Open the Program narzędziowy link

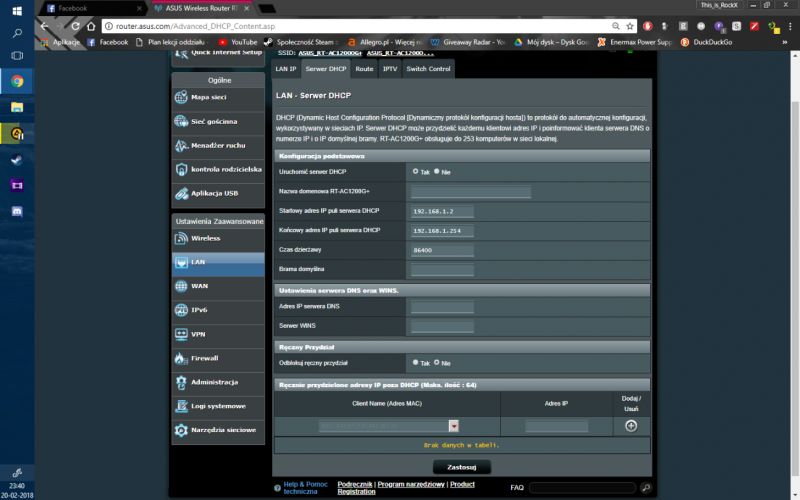click(x=411, y=484)
